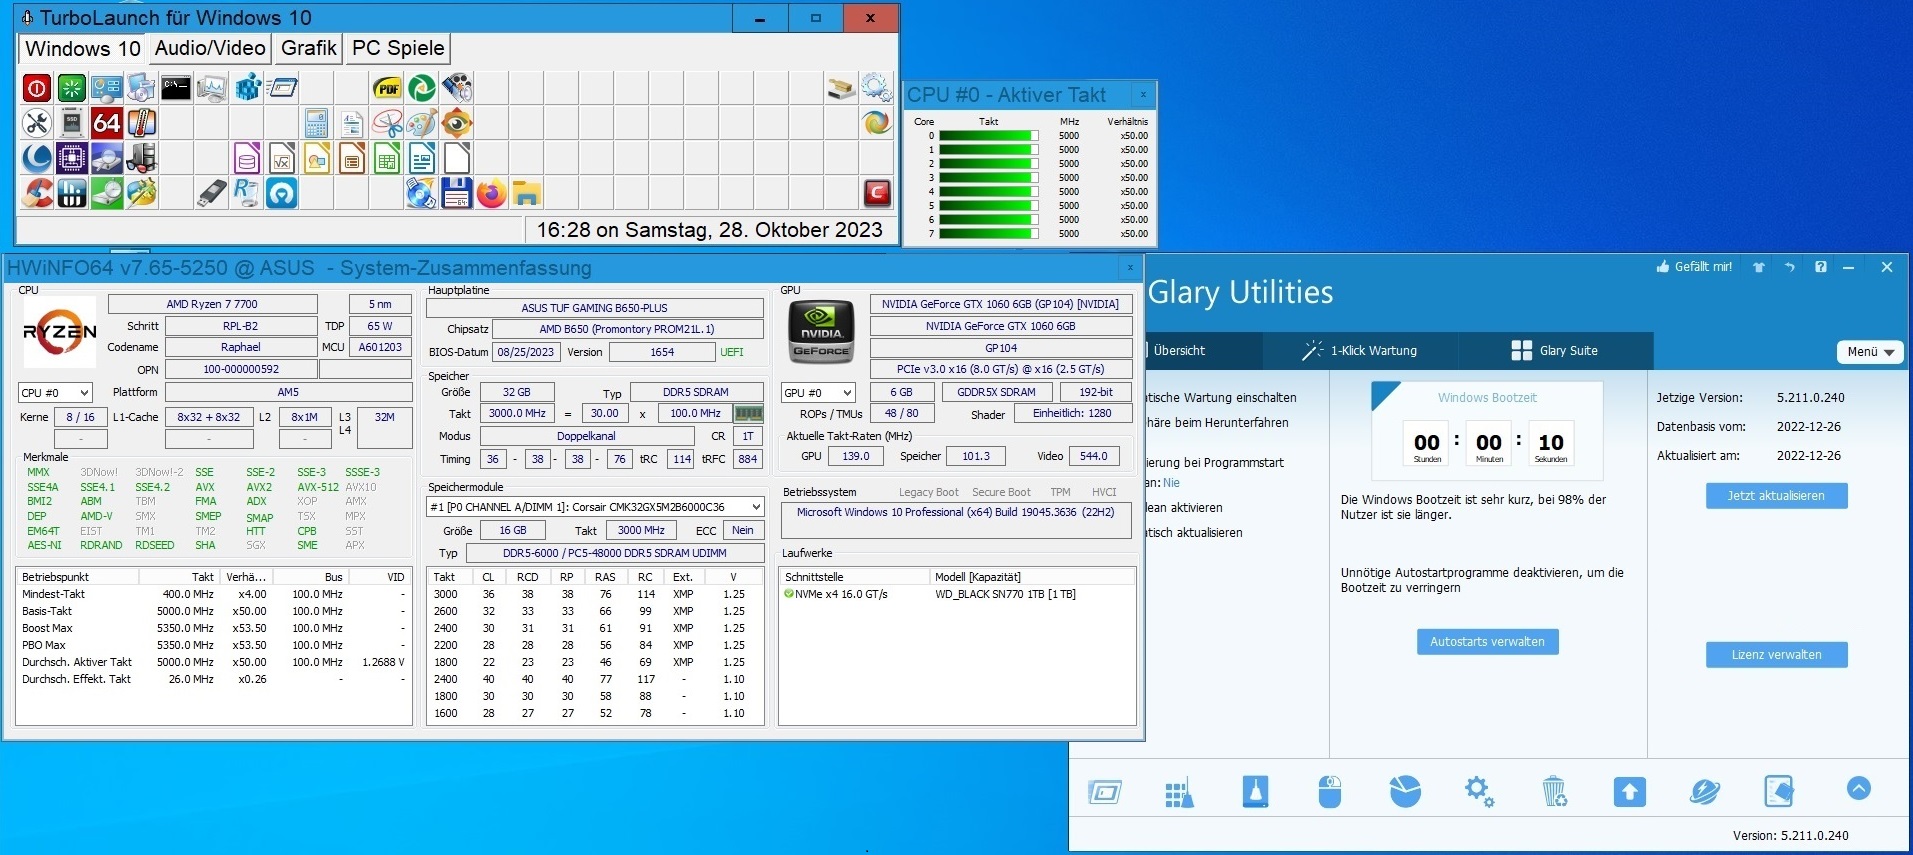Click the CCleaner broom icon
Viewport: 1913px width, 855px height.
pyautogui.click(x=37, y=192)
